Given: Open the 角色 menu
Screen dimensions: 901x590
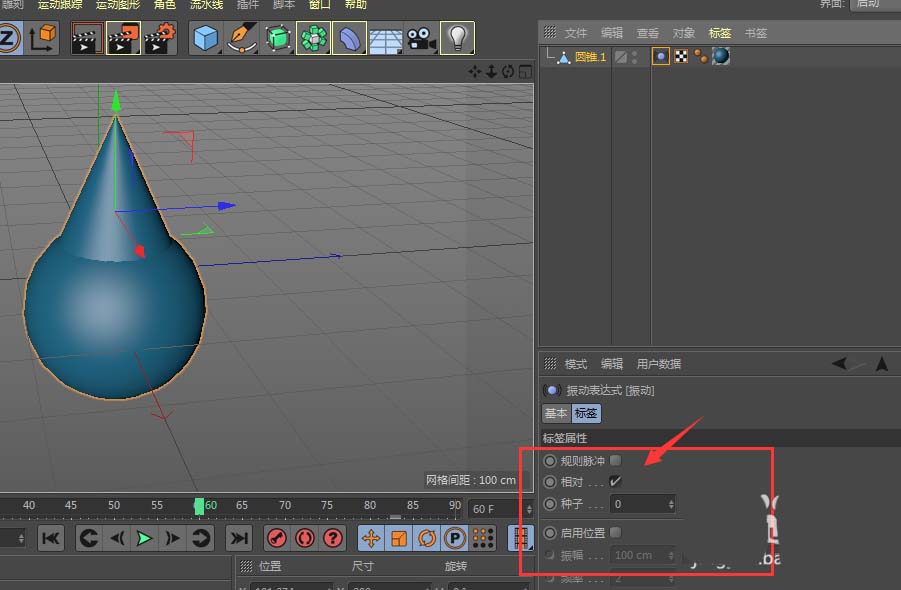Looking at the screenshot, I should click(x=165, y=5).
